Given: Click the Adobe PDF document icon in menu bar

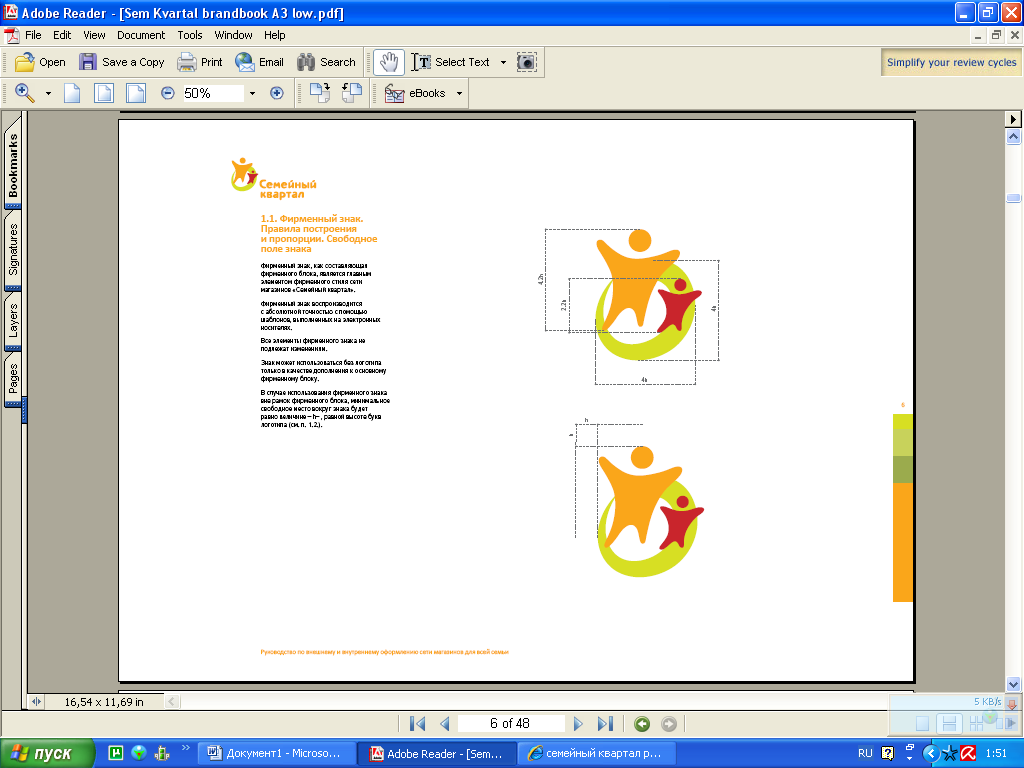Looking at the screenshot, I should click(12, 35).
